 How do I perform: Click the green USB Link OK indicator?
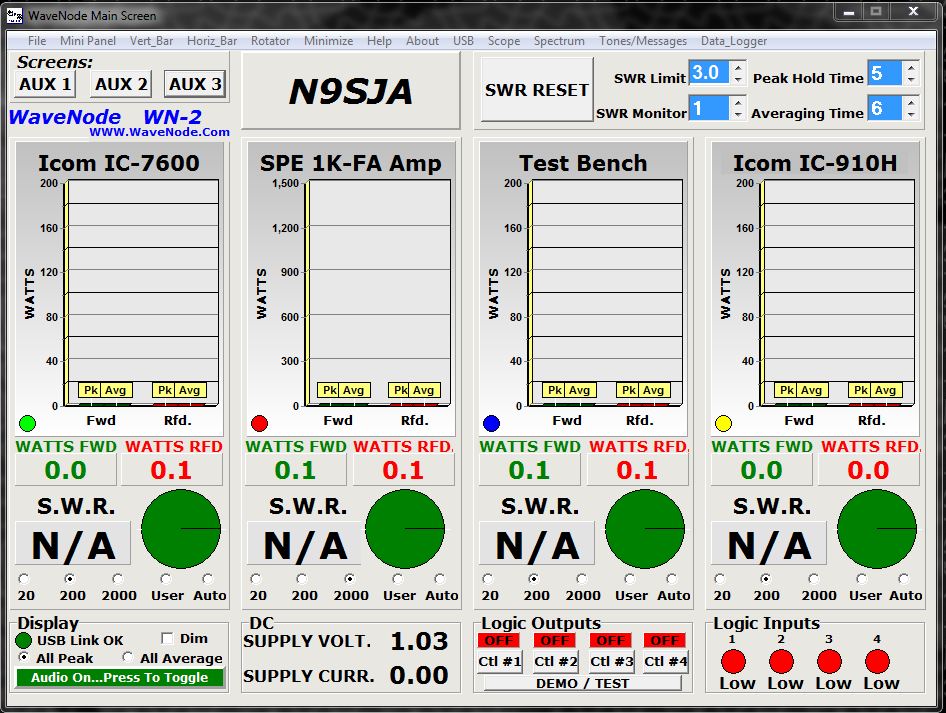pyautogui.click(x=24, y=640)
